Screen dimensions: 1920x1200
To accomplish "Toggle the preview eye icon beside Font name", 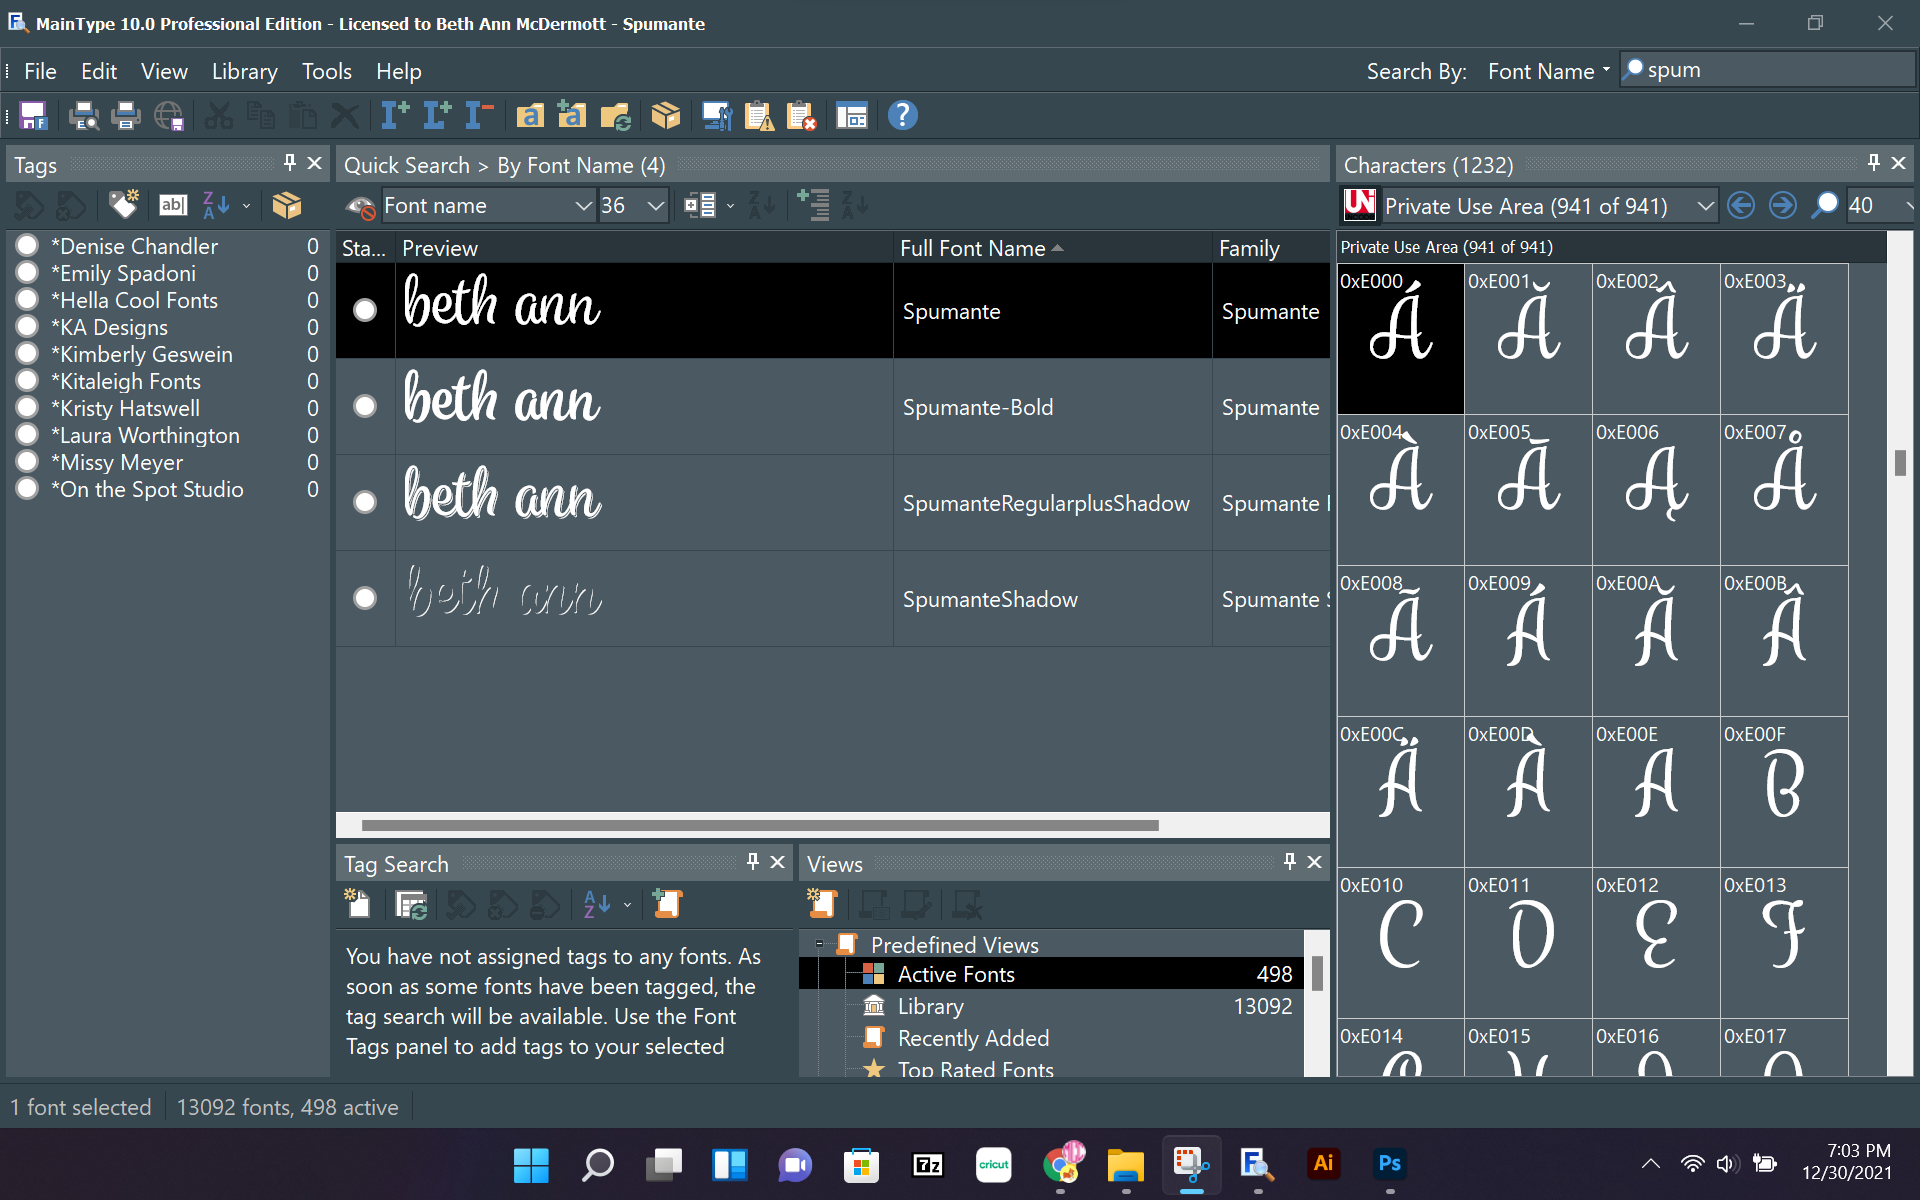I will tap(360, 207).
